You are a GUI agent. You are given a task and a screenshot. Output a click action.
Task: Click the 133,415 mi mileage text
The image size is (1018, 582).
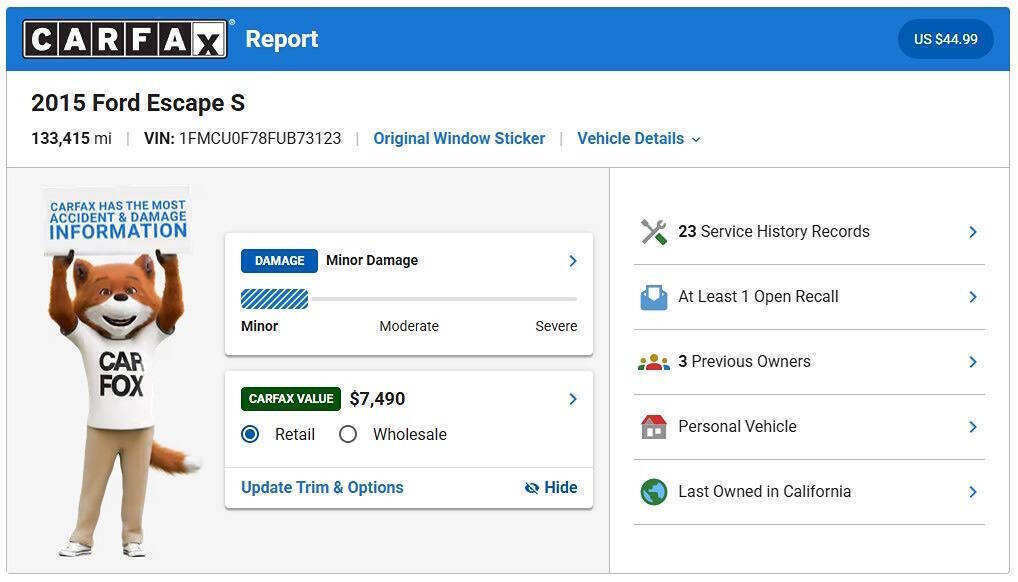click(x=71, y=138)
